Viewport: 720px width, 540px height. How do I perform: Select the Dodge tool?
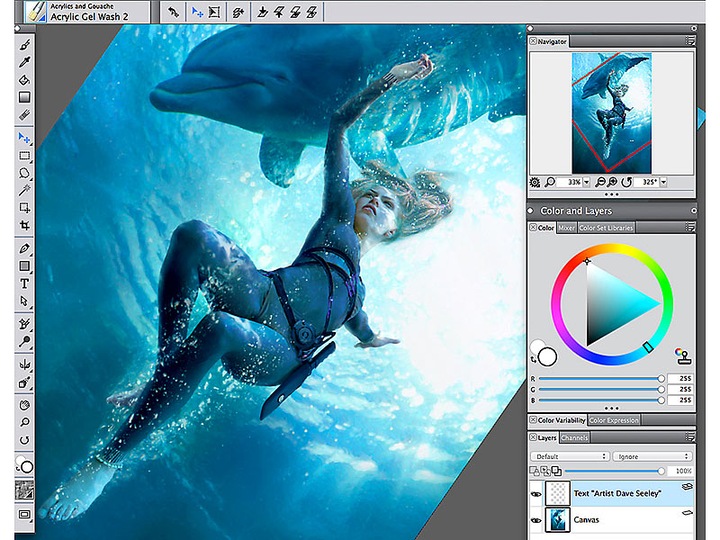tap(25, 341)
